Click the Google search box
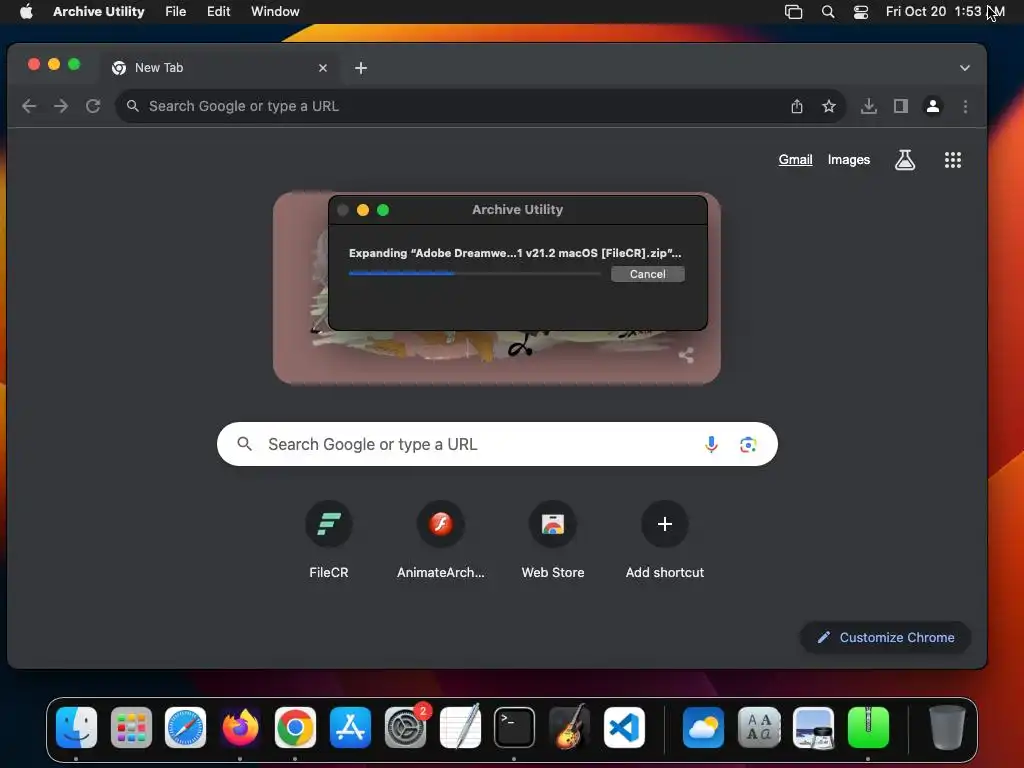 coord(497,444)
